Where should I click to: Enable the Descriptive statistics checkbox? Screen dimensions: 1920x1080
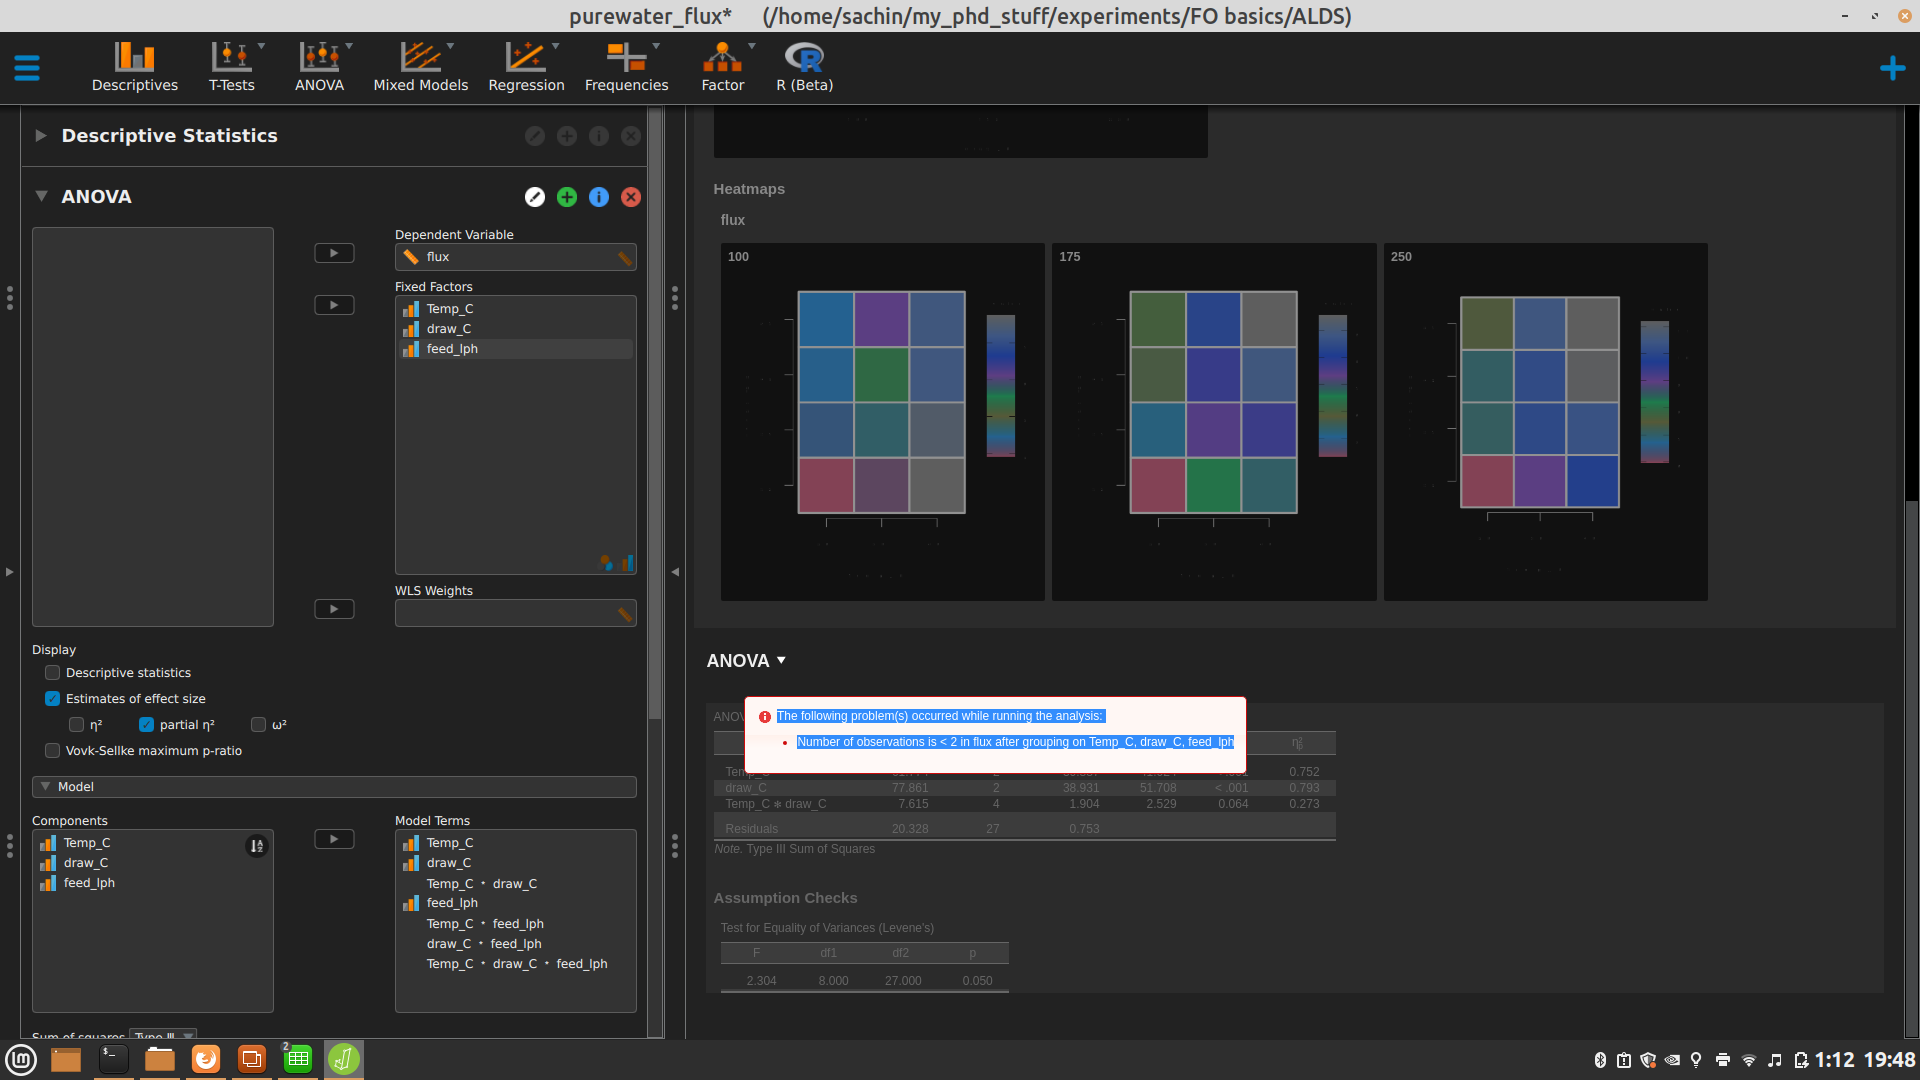tap(53, 673)
